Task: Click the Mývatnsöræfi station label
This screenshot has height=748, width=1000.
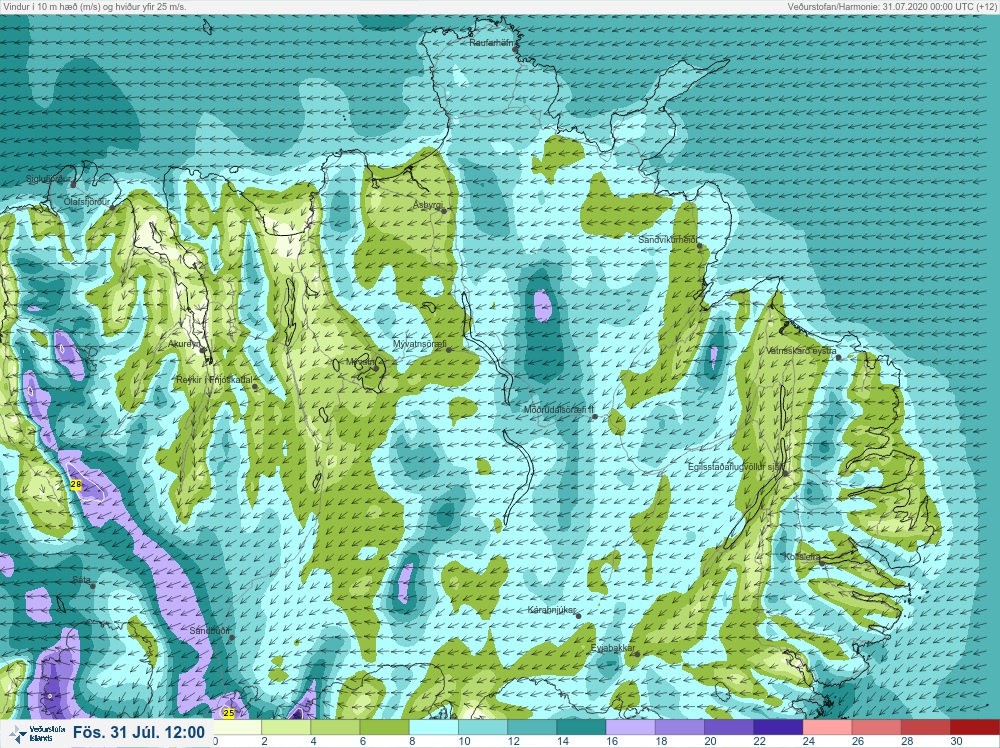Action: (x=420, y=344)
